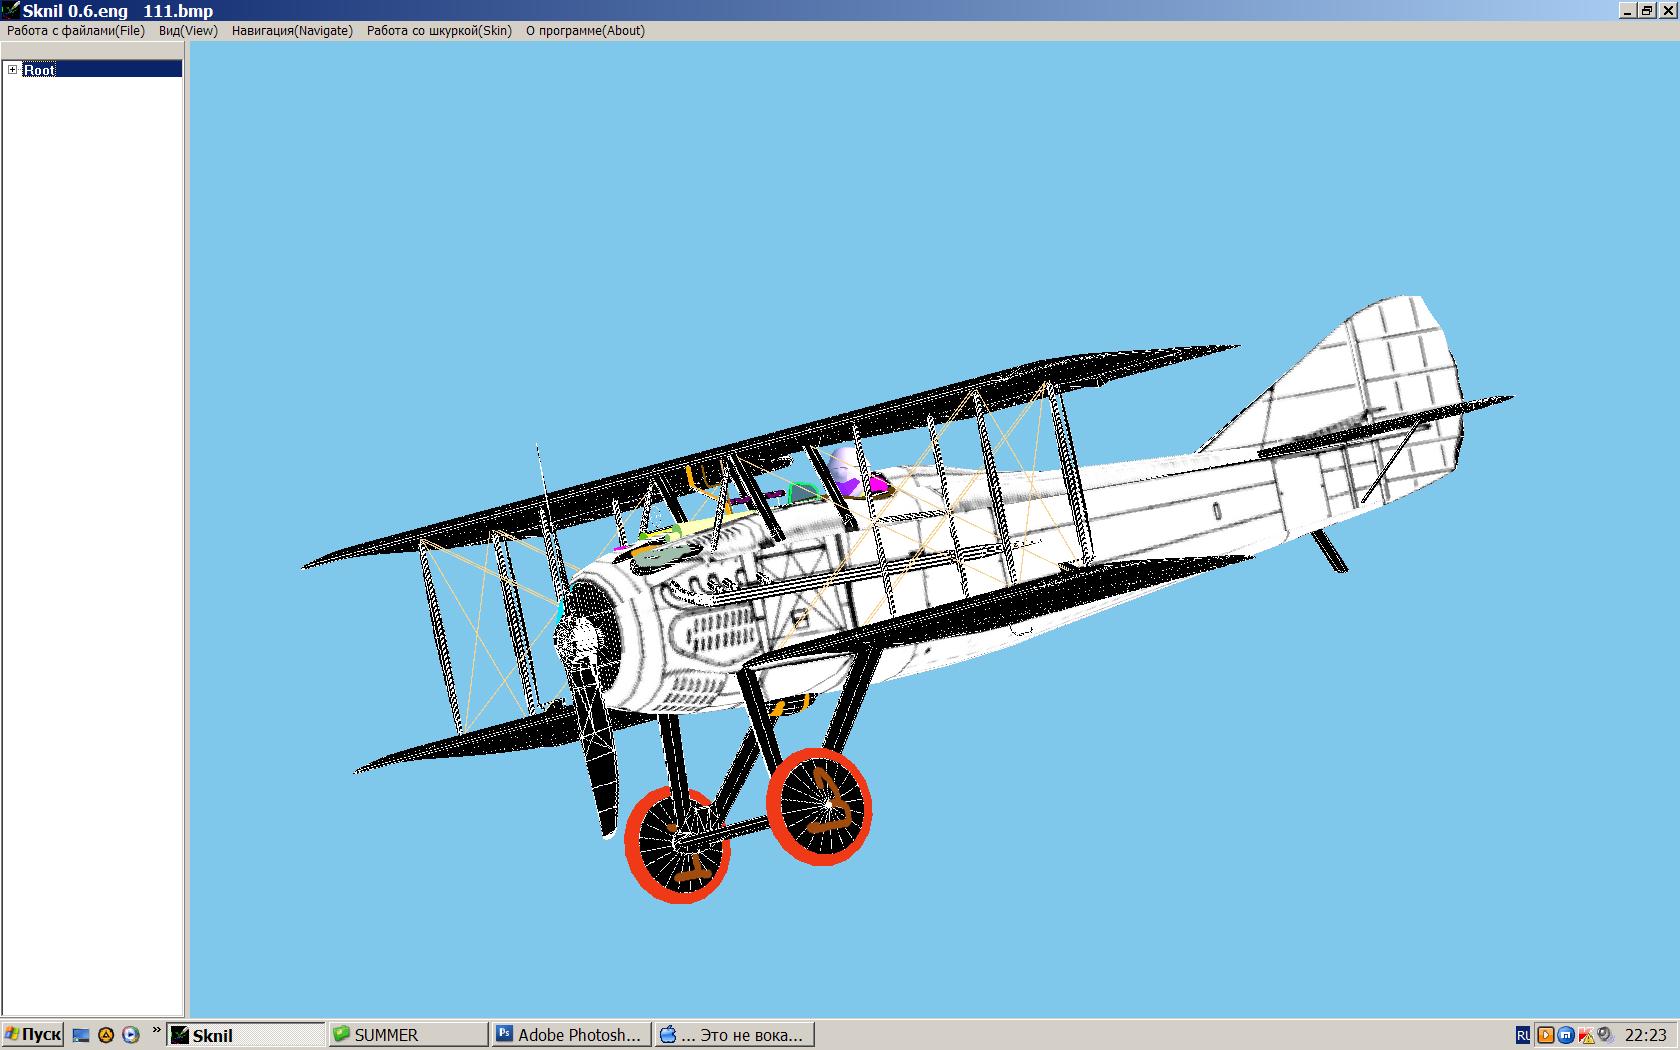Launch the orange triangle quick launch icon

click(x=106, y=1036)
